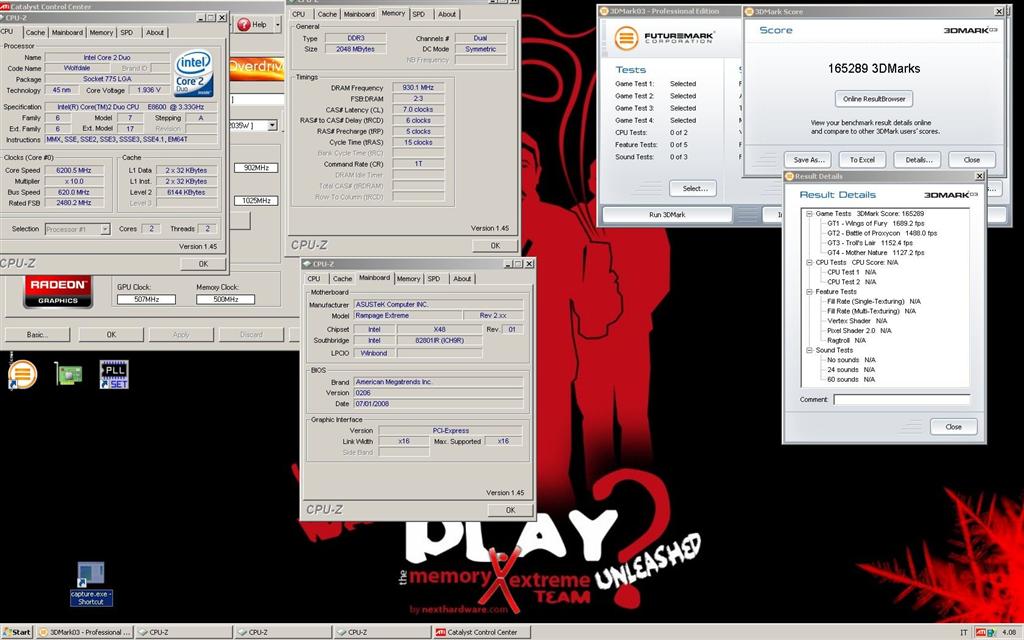Click the Result Details window title icon
The width and height of the screenshot is (1024, 640).
tap(790, 176)
